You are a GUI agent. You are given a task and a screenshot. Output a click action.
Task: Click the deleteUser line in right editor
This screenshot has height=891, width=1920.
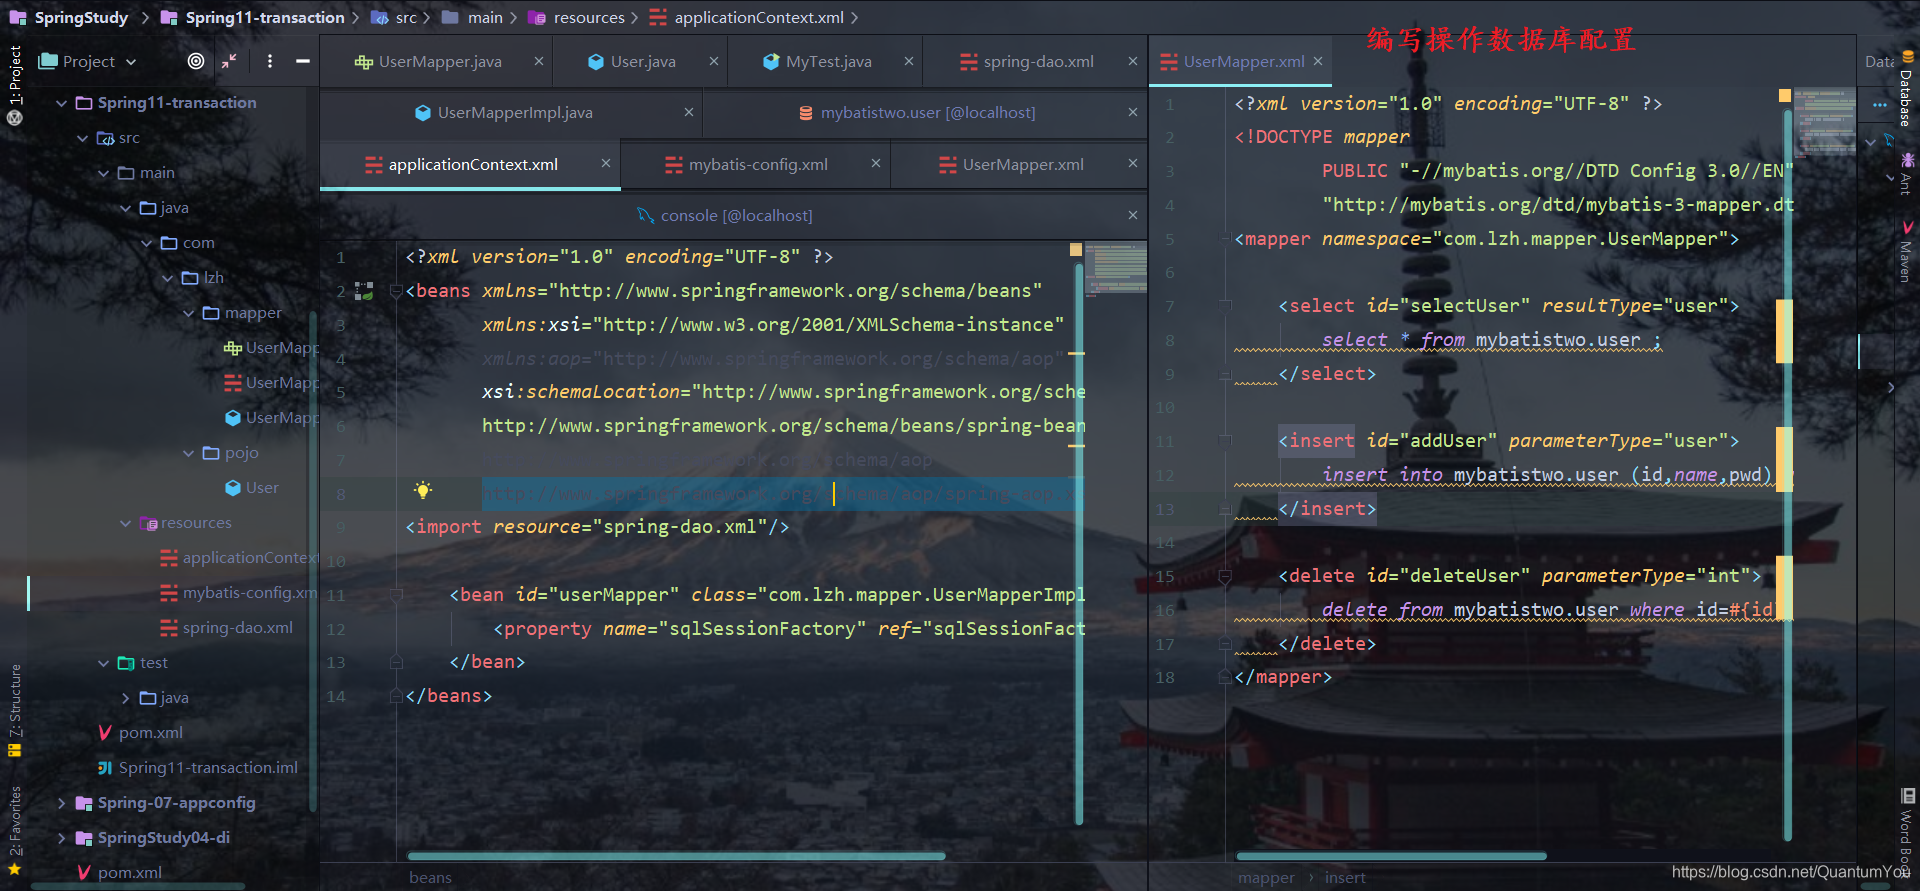(1520, 576)
